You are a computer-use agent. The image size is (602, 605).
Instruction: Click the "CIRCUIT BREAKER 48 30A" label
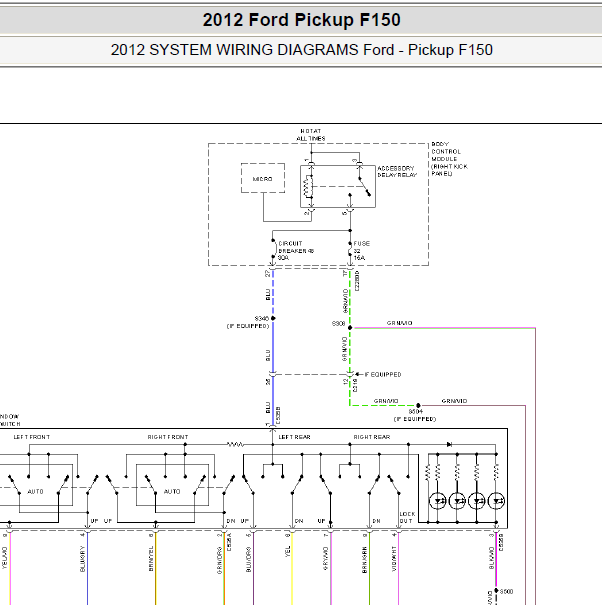pos(296,250)
